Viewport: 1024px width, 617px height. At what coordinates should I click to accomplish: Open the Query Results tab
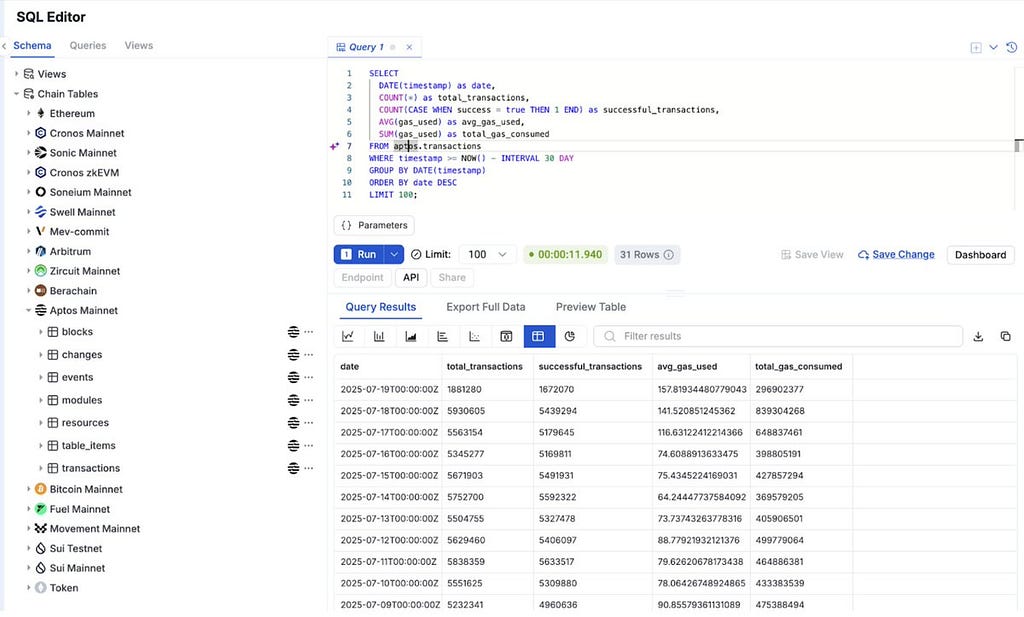pyautogui.click(x=381, y=307)
